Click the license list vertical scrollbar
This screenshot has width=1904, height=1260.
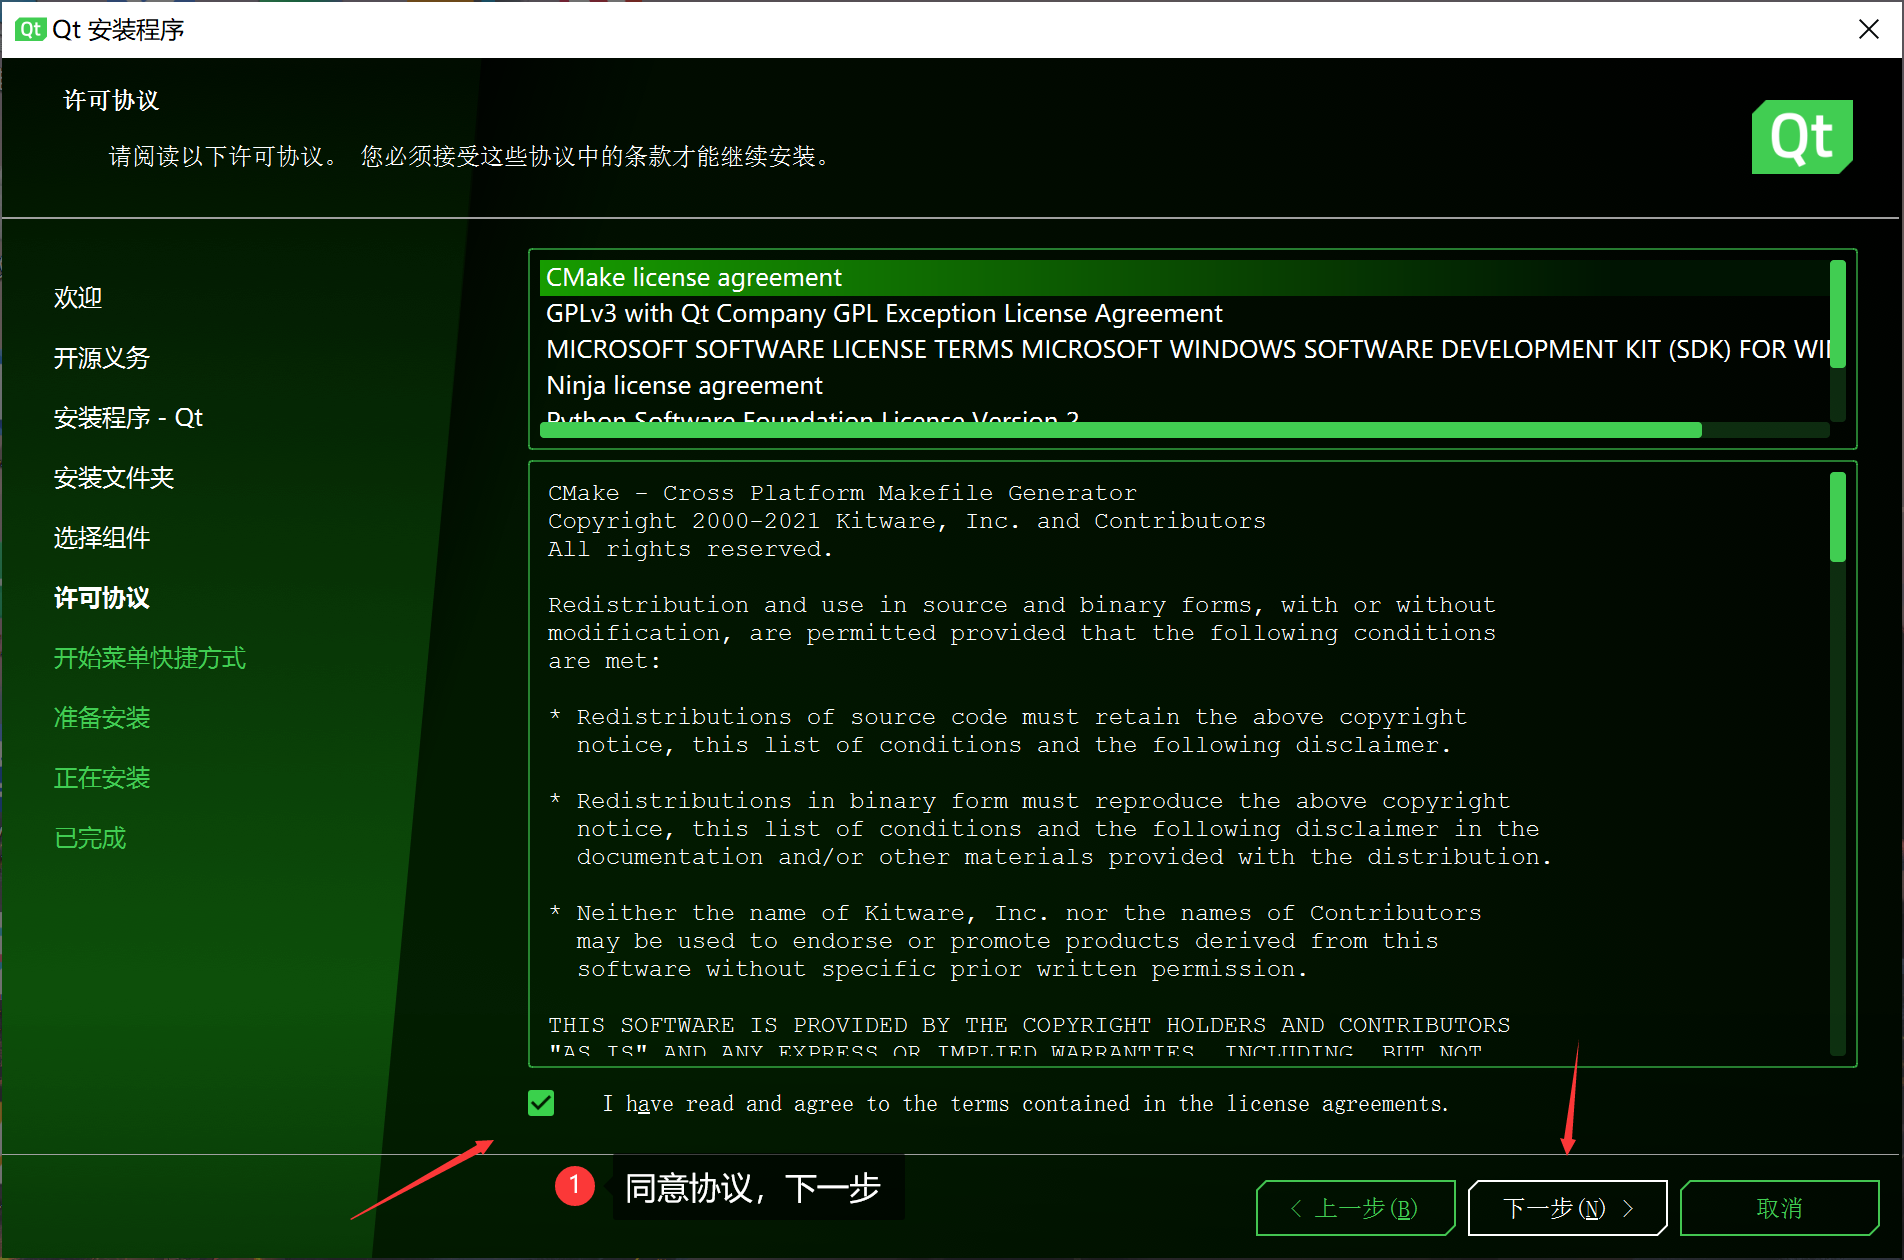coord(1837,314)
